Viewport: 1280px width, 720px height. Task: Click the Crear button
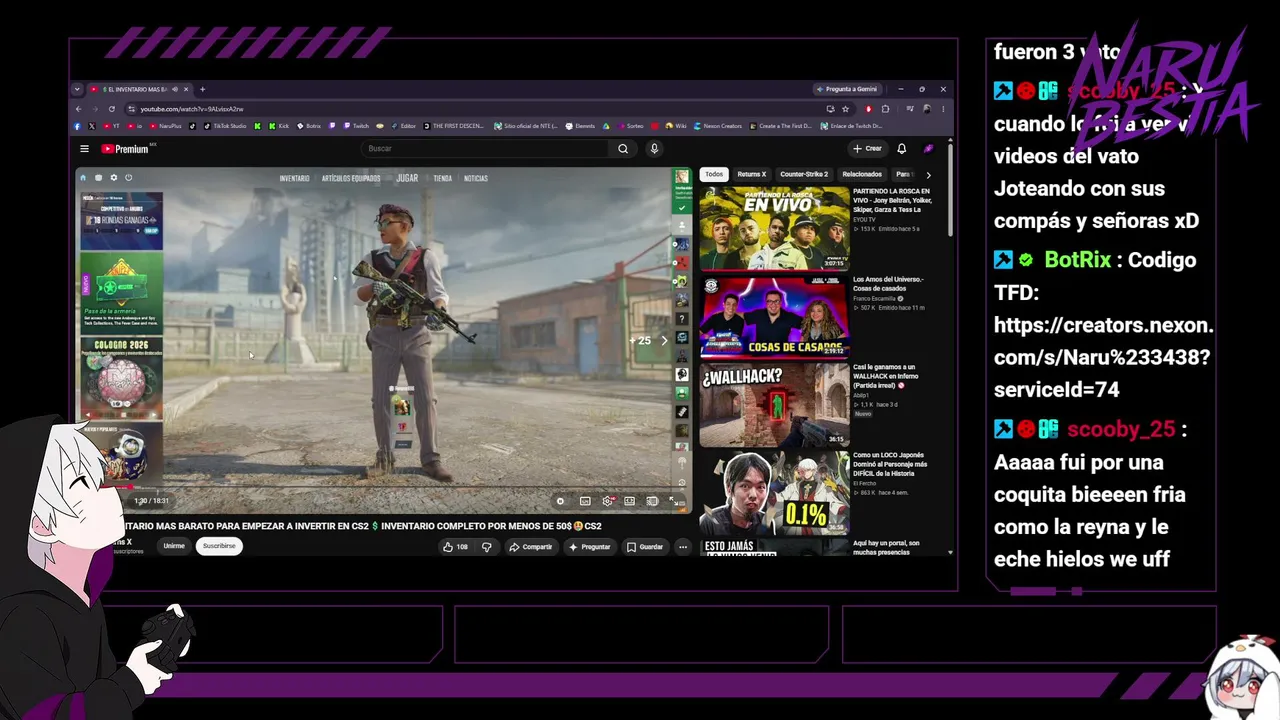tap(866, 149)
